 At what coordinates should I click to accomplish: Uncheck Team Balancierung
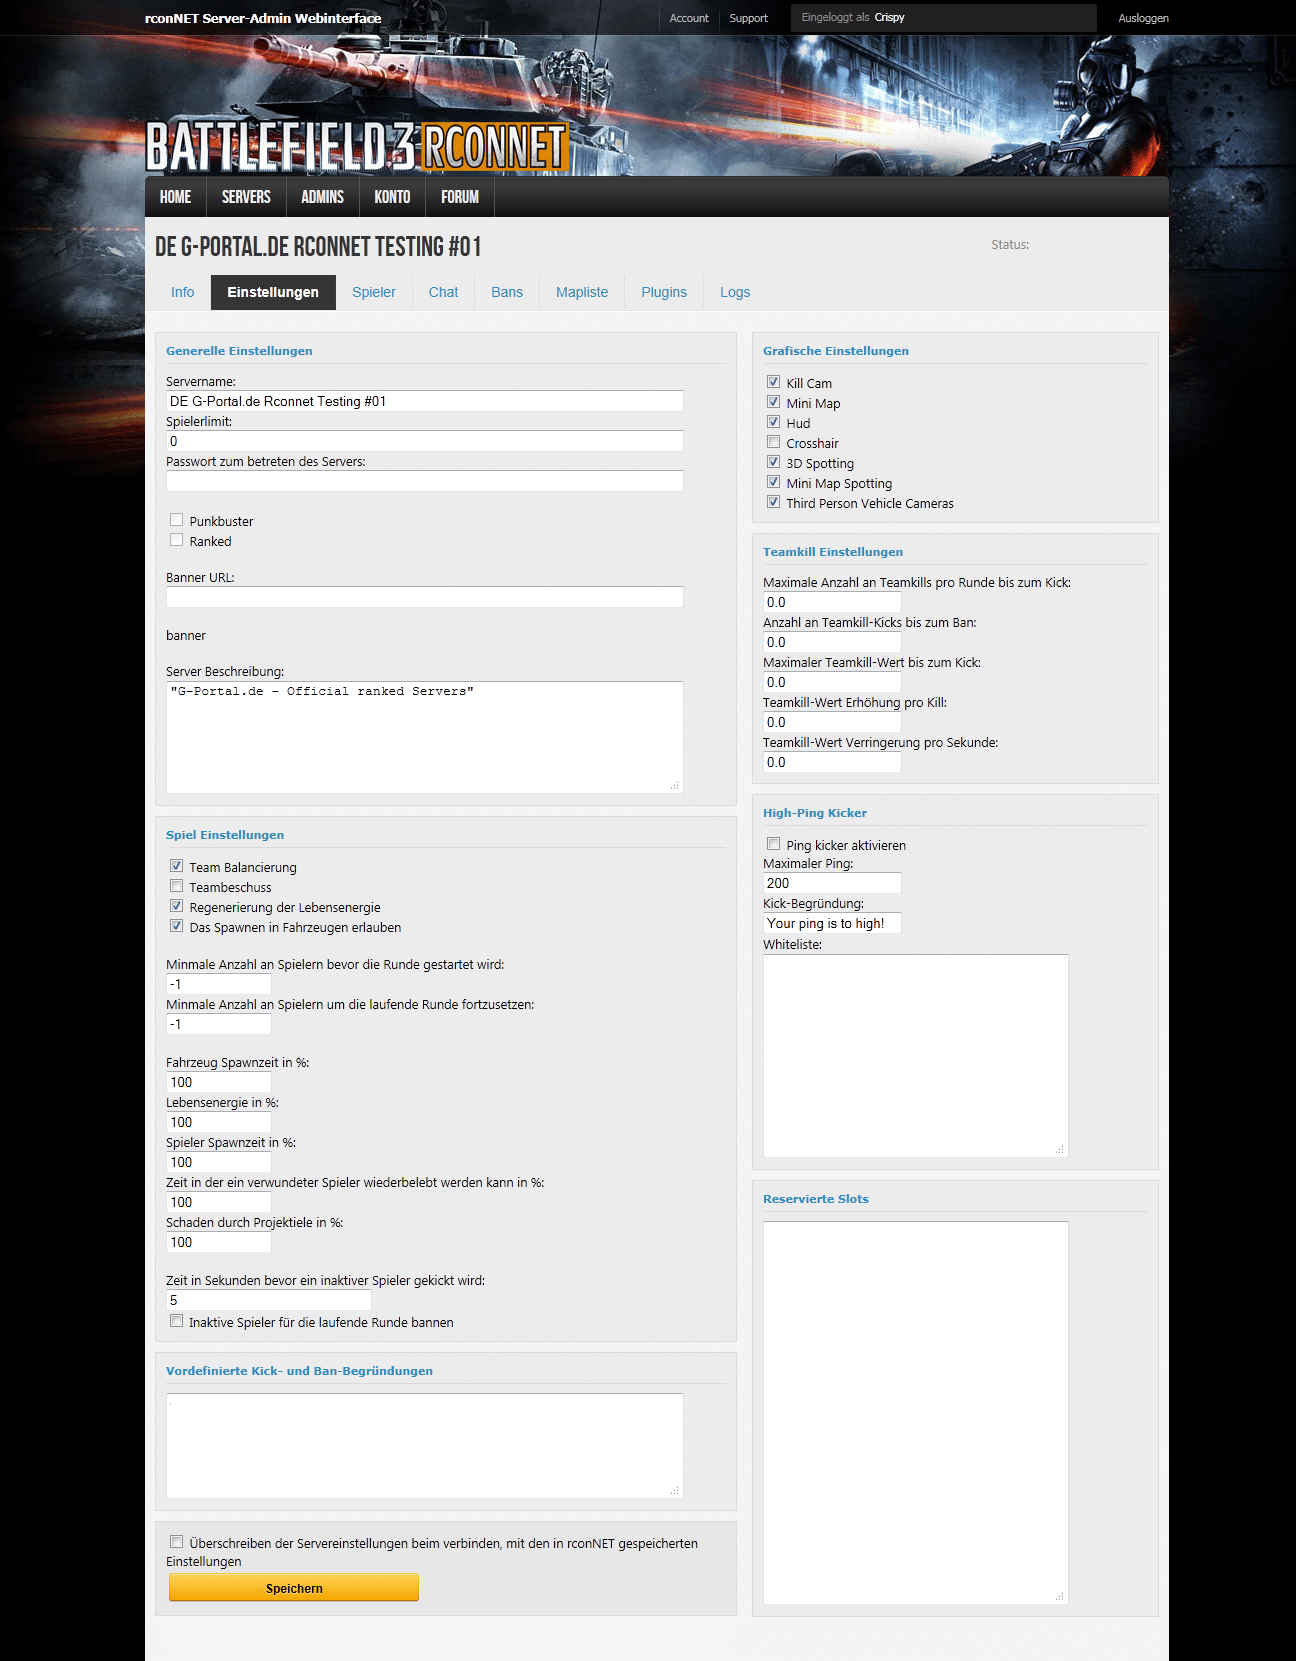point(177,866)
